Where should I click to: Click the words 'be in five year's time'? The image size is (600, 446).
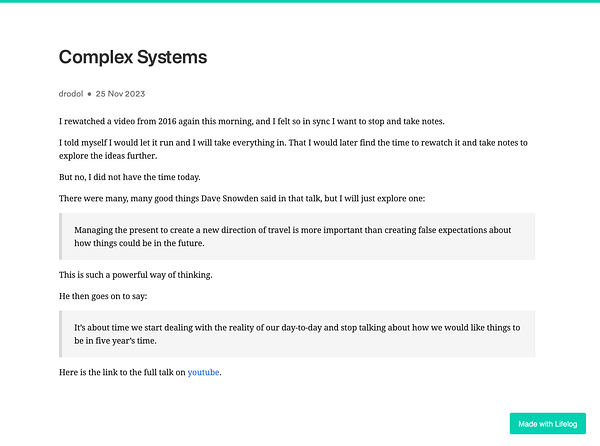tap(115, 341)
